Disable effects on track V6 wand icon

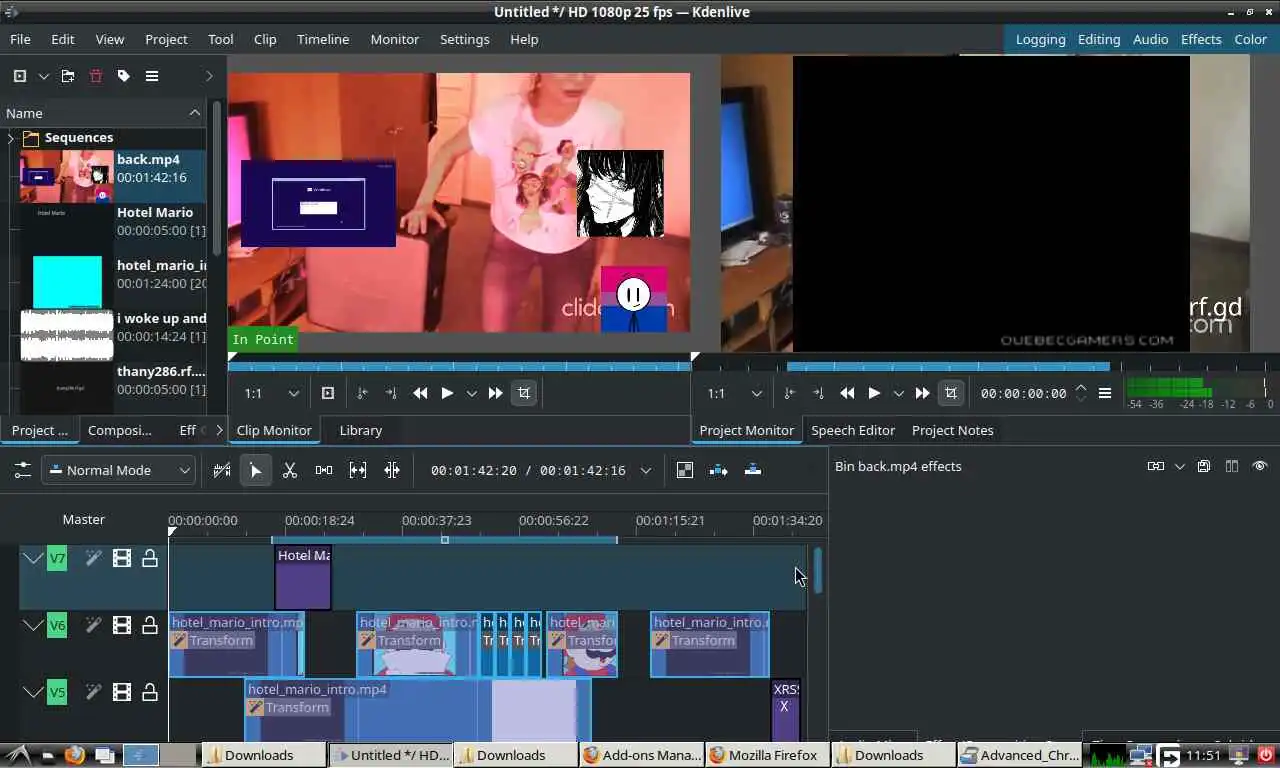coord(93,625)
